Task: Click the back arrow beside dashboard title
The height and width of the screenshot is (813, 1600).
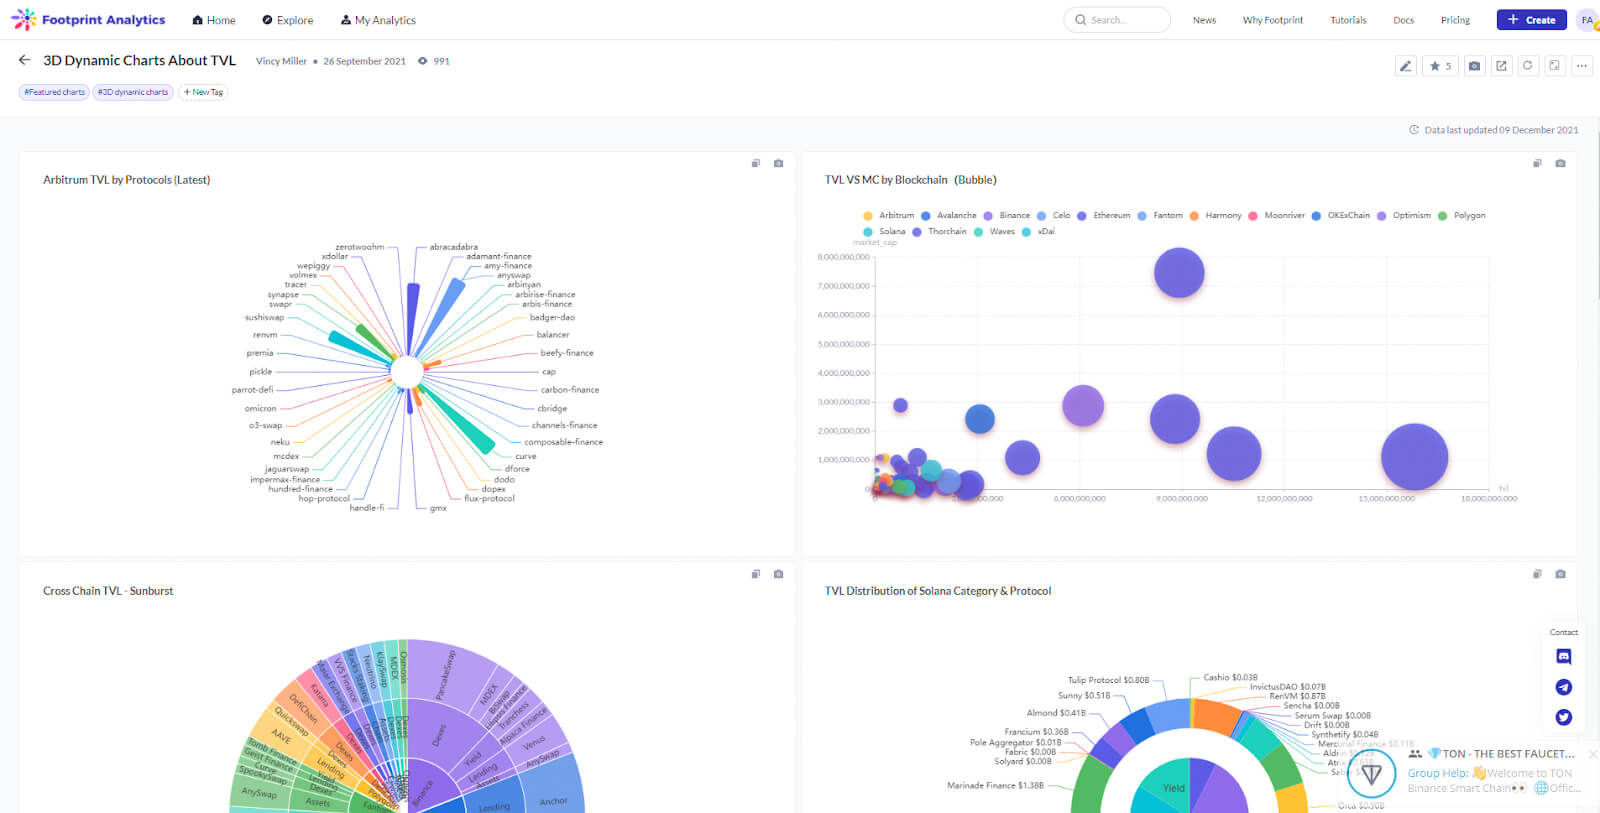Action: [x=25, y=60]
